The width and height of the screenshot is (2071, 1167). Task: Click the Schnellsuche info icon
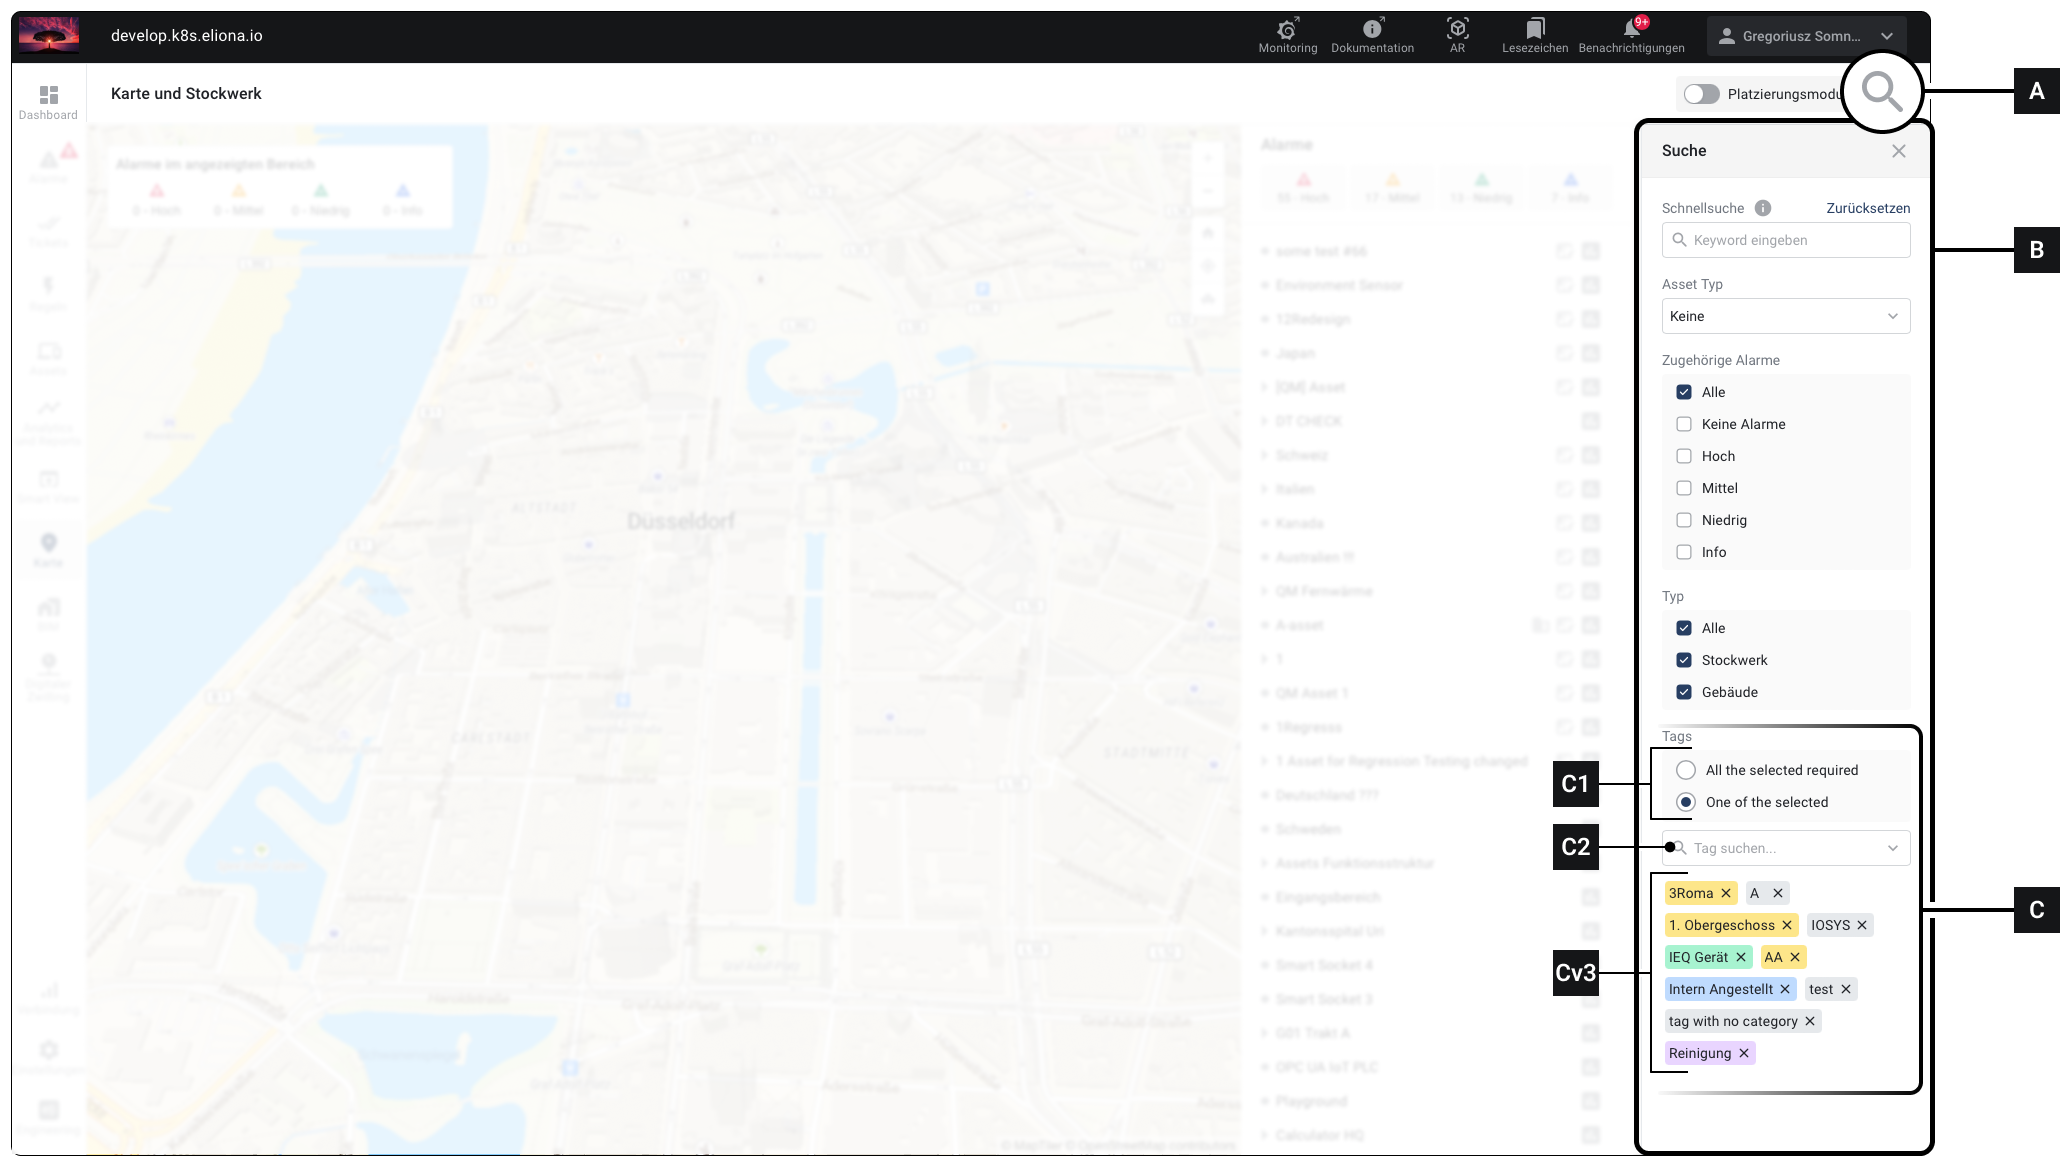[1763, 208]
